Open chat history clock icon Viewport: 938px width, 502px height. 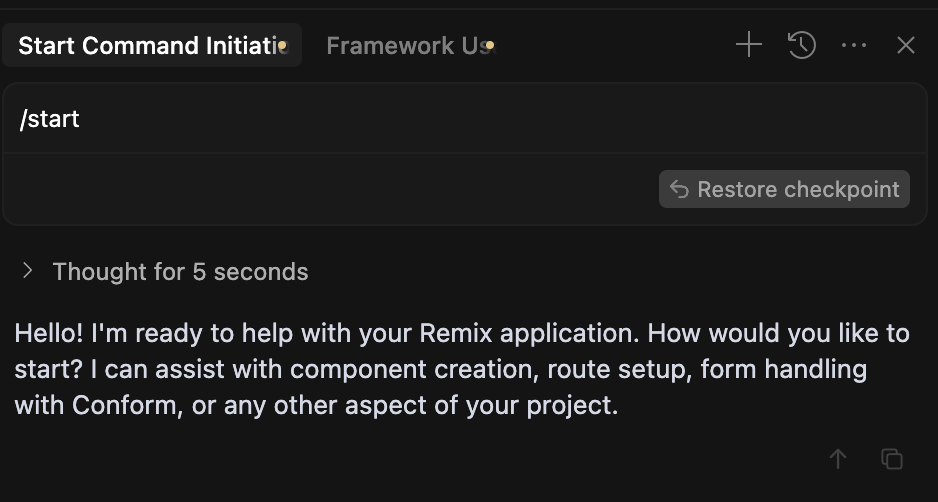pos(802,45)
